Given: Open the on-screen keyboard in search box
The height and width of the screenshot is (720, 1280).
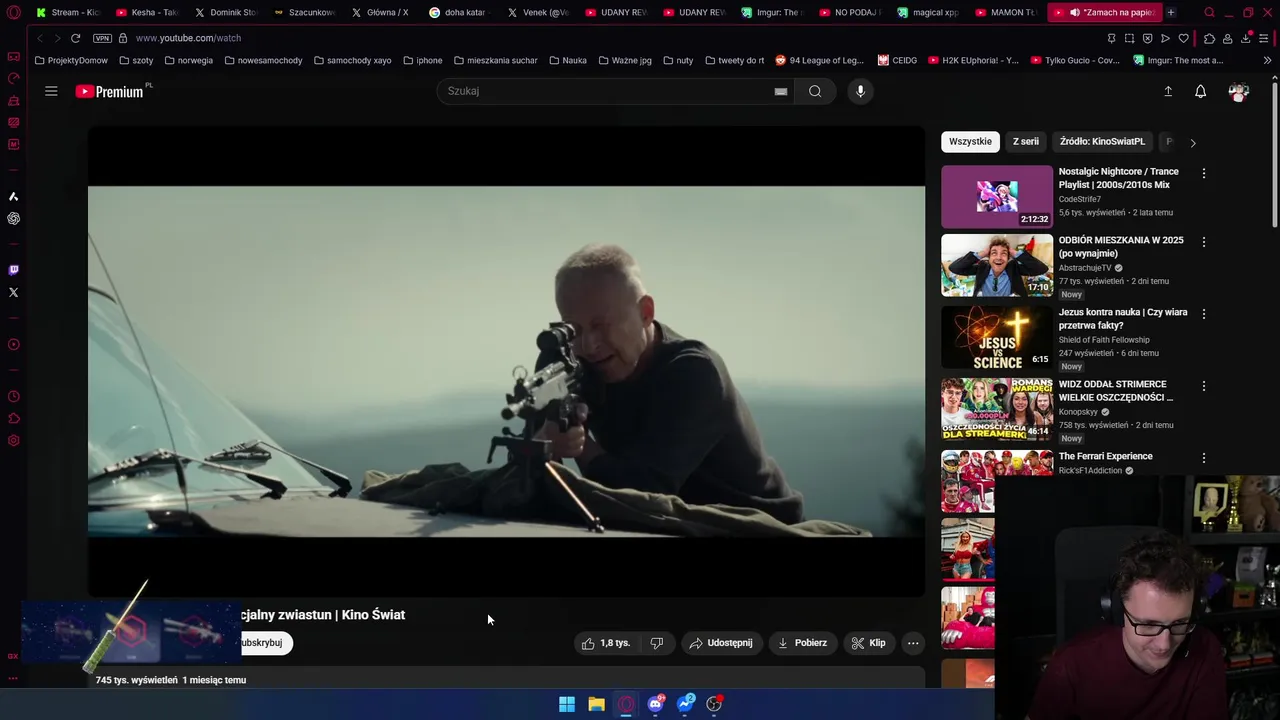Looking at the screenshot, I should point(781,91).
